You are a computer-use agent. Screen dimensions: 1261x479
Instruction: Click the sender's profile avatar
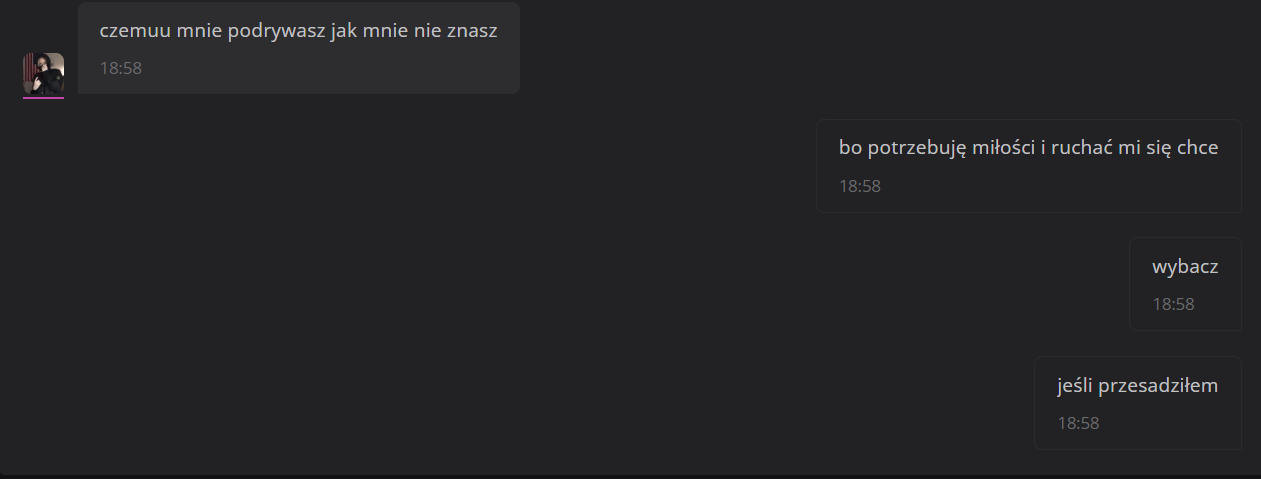pyautogui.click(x=43, y=73)
